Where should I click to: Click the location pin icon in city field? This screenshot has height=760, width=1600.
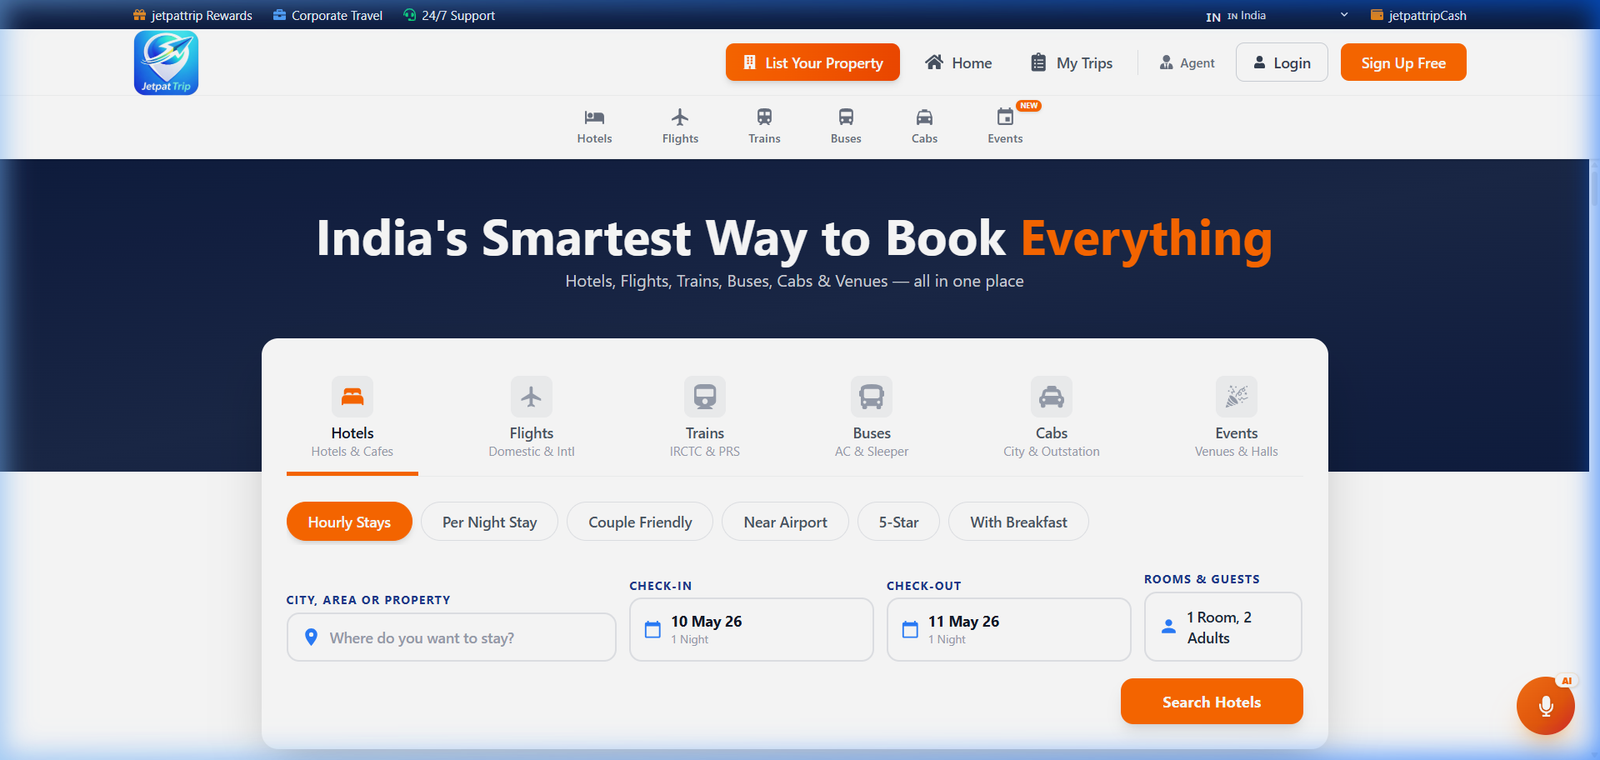point(311,637)
